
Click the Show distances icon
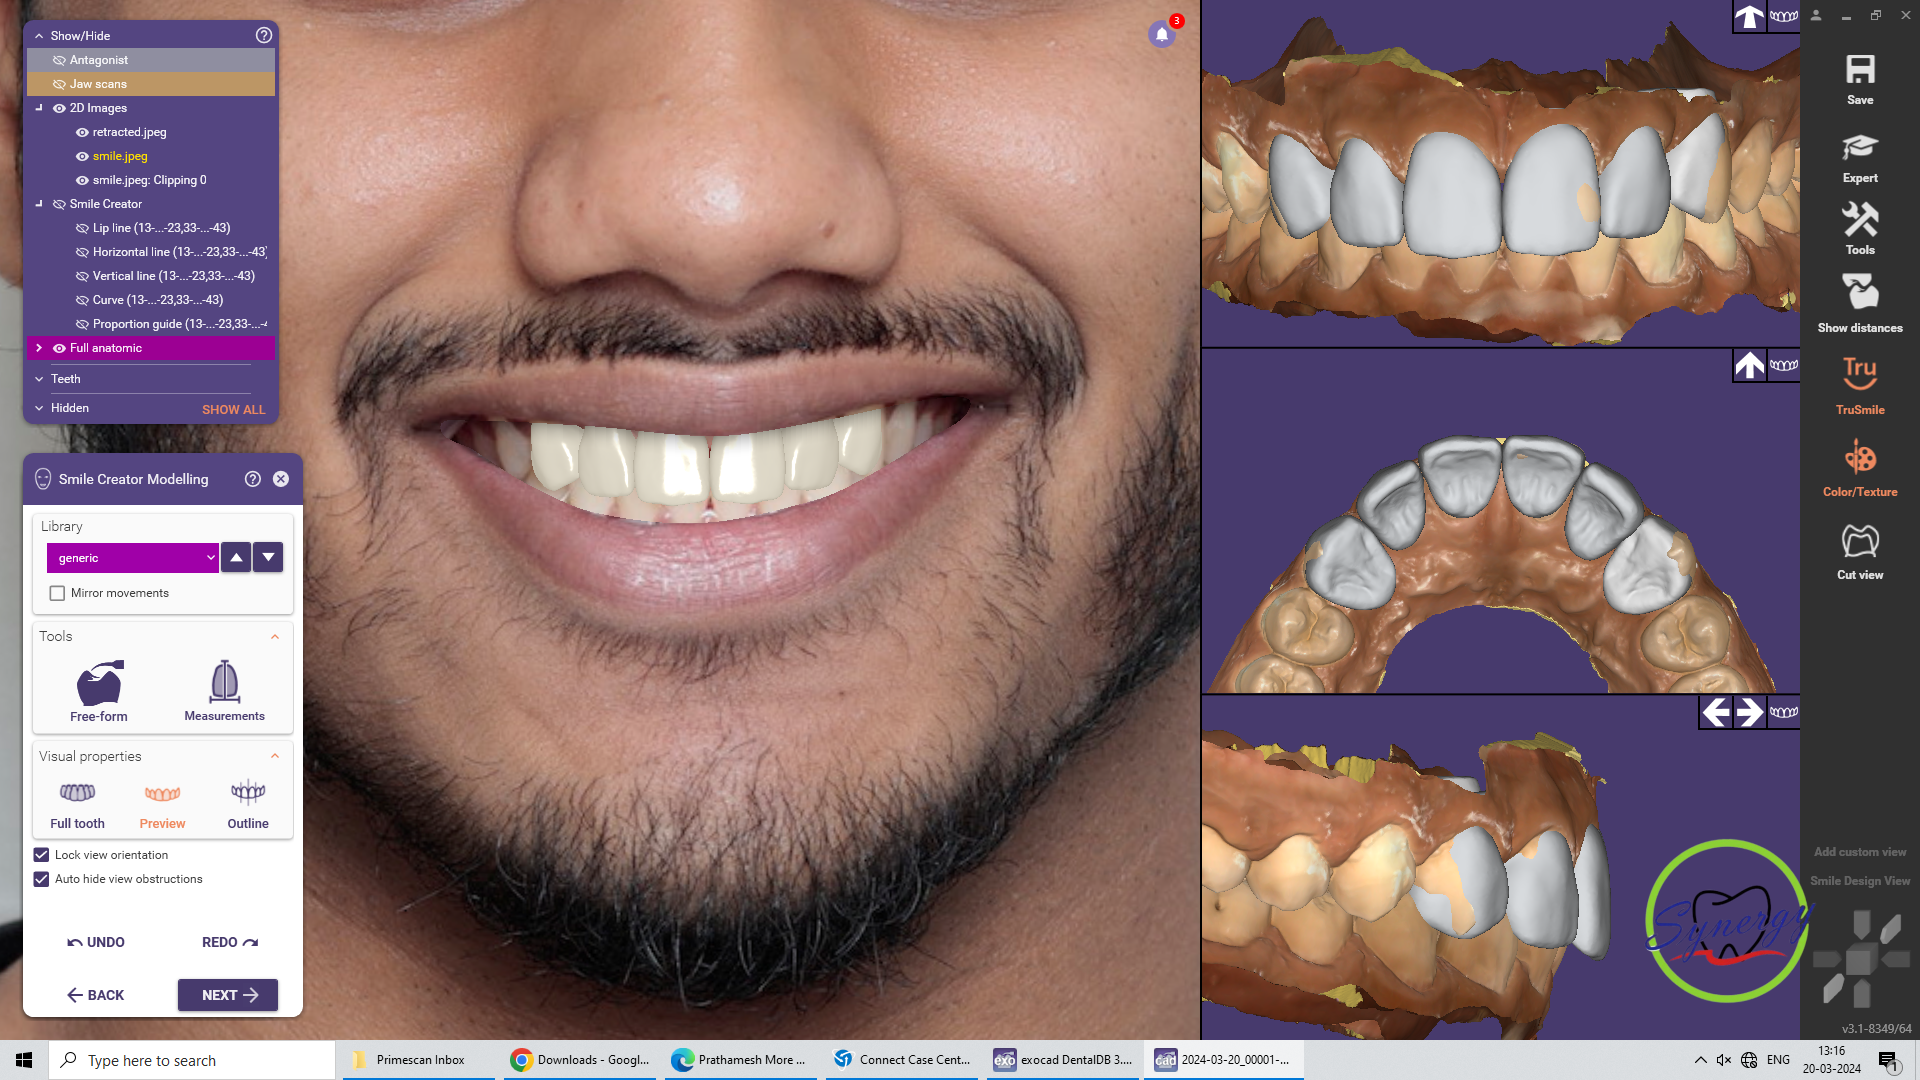1860,304
